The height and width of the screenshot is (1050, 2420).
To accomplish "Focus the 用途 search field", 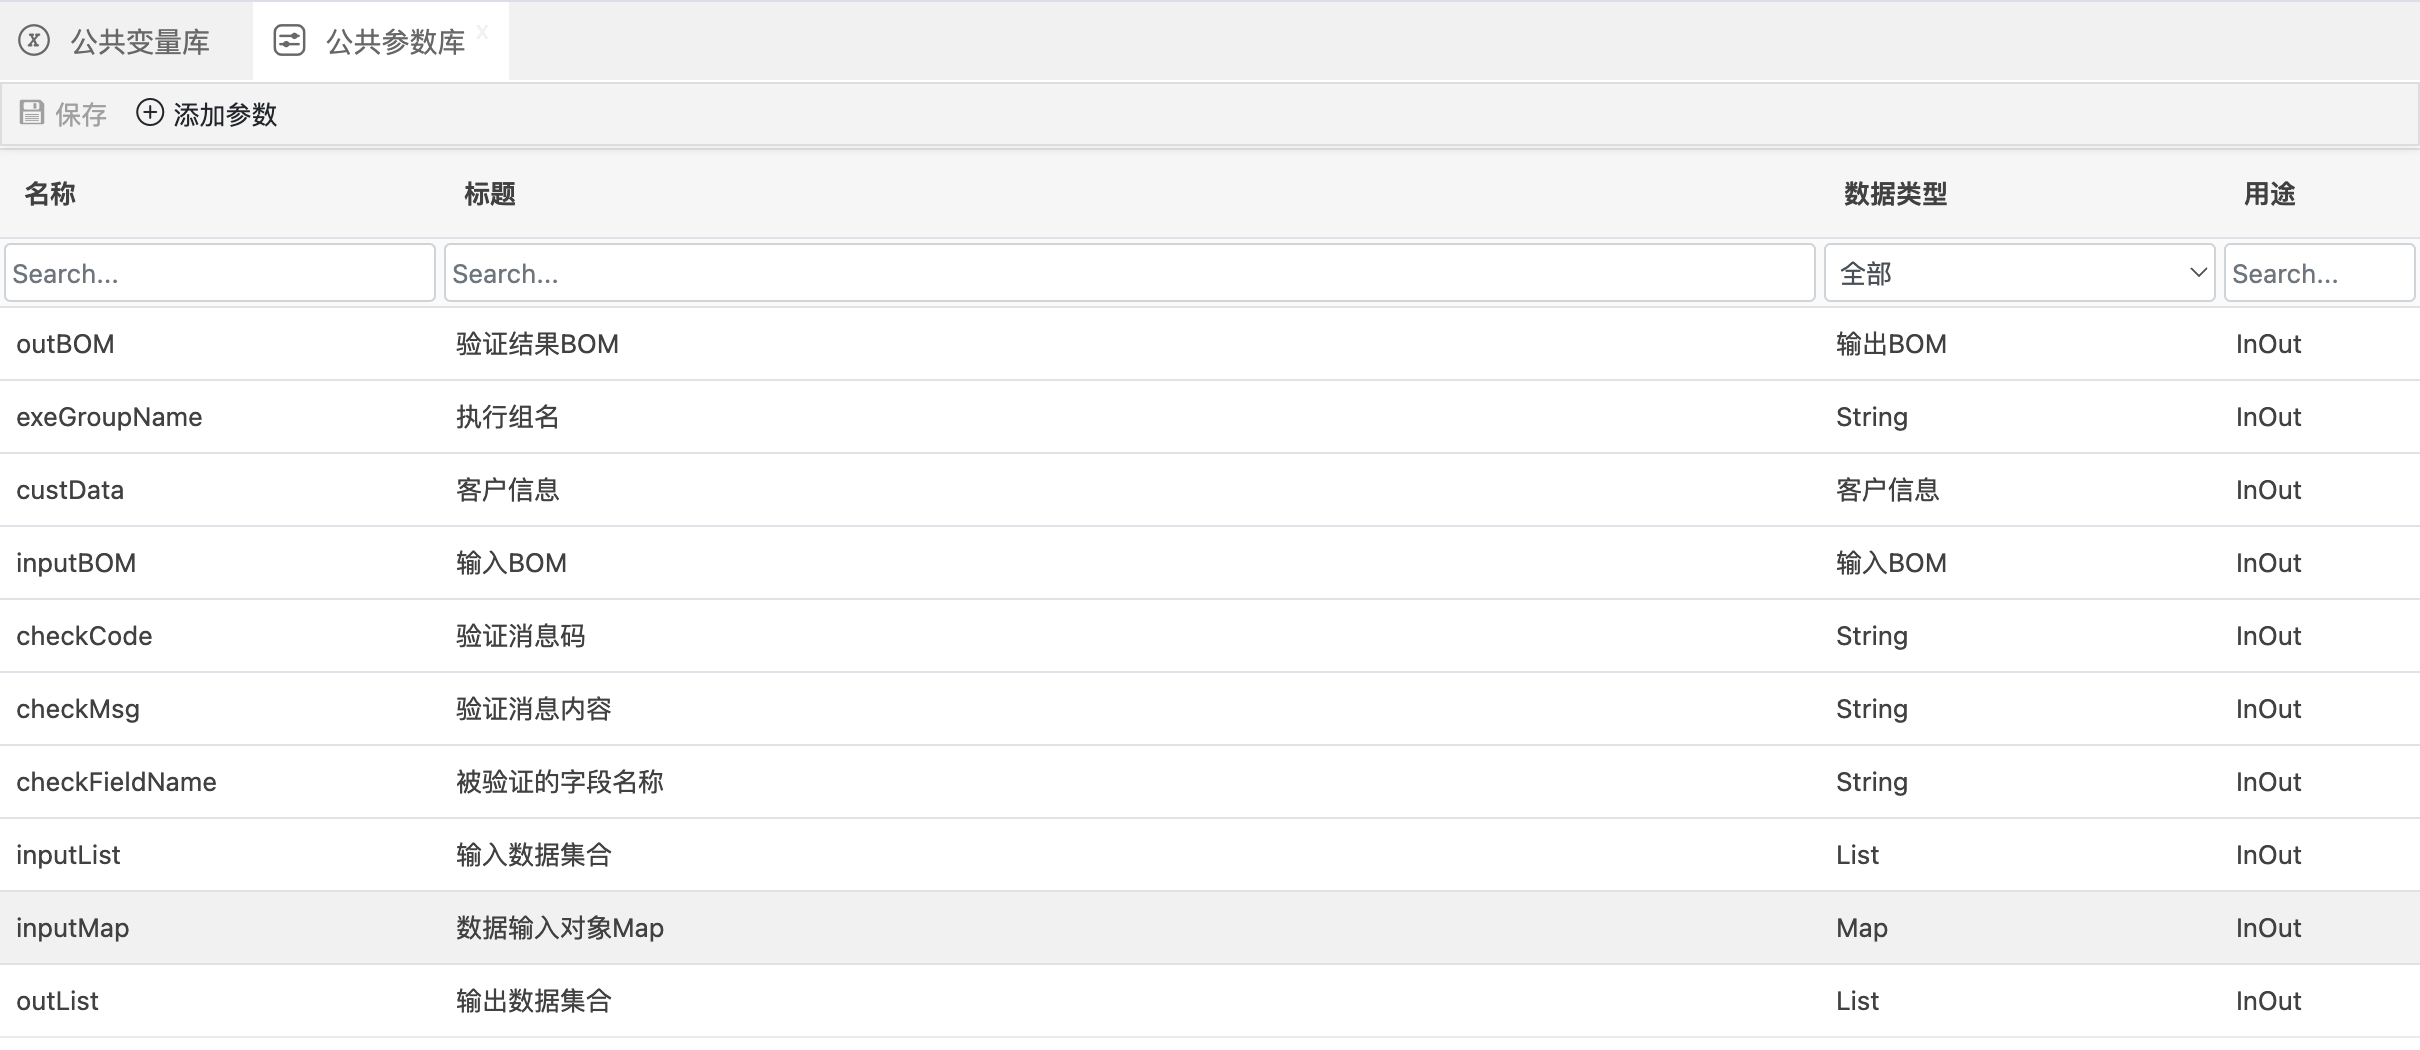I will [2318, 273].
